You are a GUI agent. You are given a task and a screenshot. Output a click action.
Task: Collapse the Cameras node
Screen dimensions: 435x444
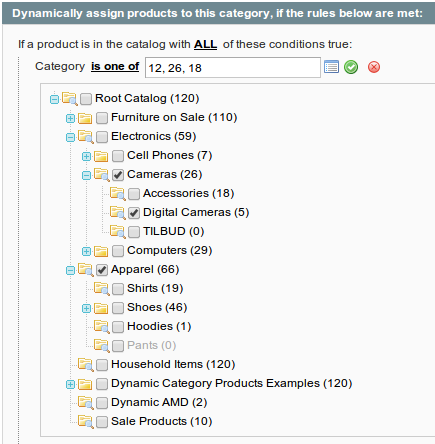tap(86, 175)
